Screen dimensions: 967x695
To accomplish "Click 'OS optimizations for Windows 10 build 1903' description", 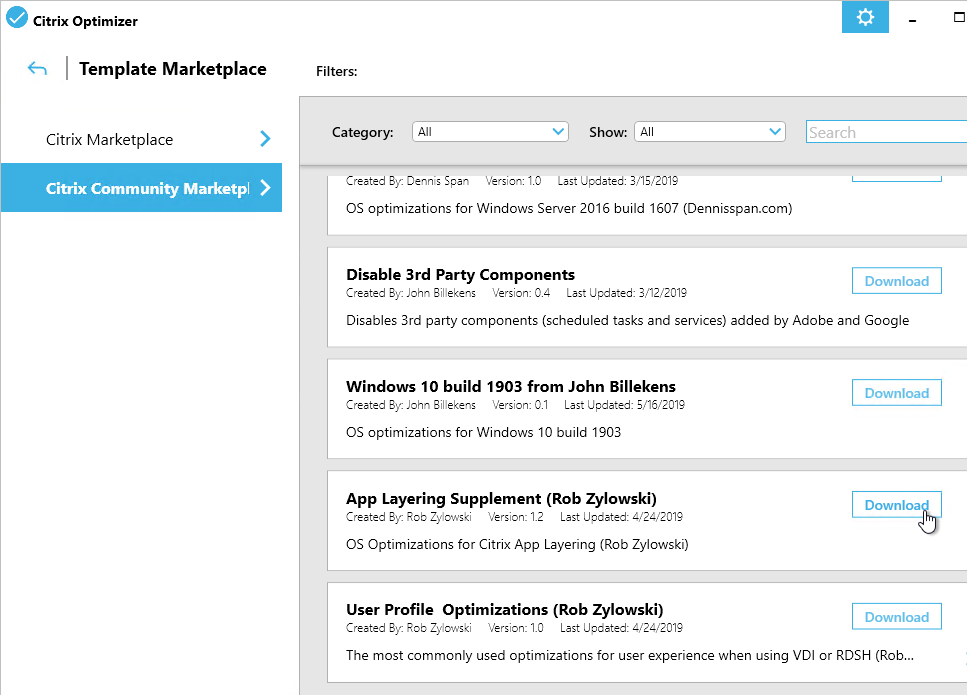I will [x=484, y=432].
